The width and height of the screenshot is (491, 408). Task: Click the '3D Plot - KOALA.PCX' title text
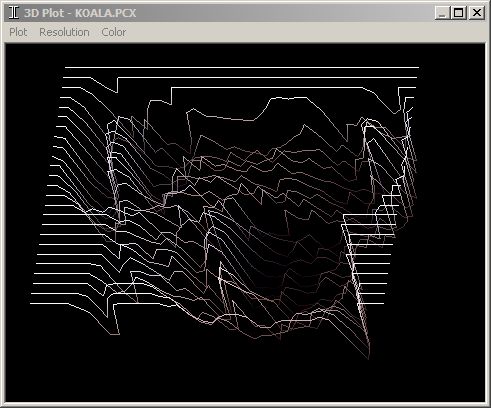pyautogui.click(x=80, y=13)
